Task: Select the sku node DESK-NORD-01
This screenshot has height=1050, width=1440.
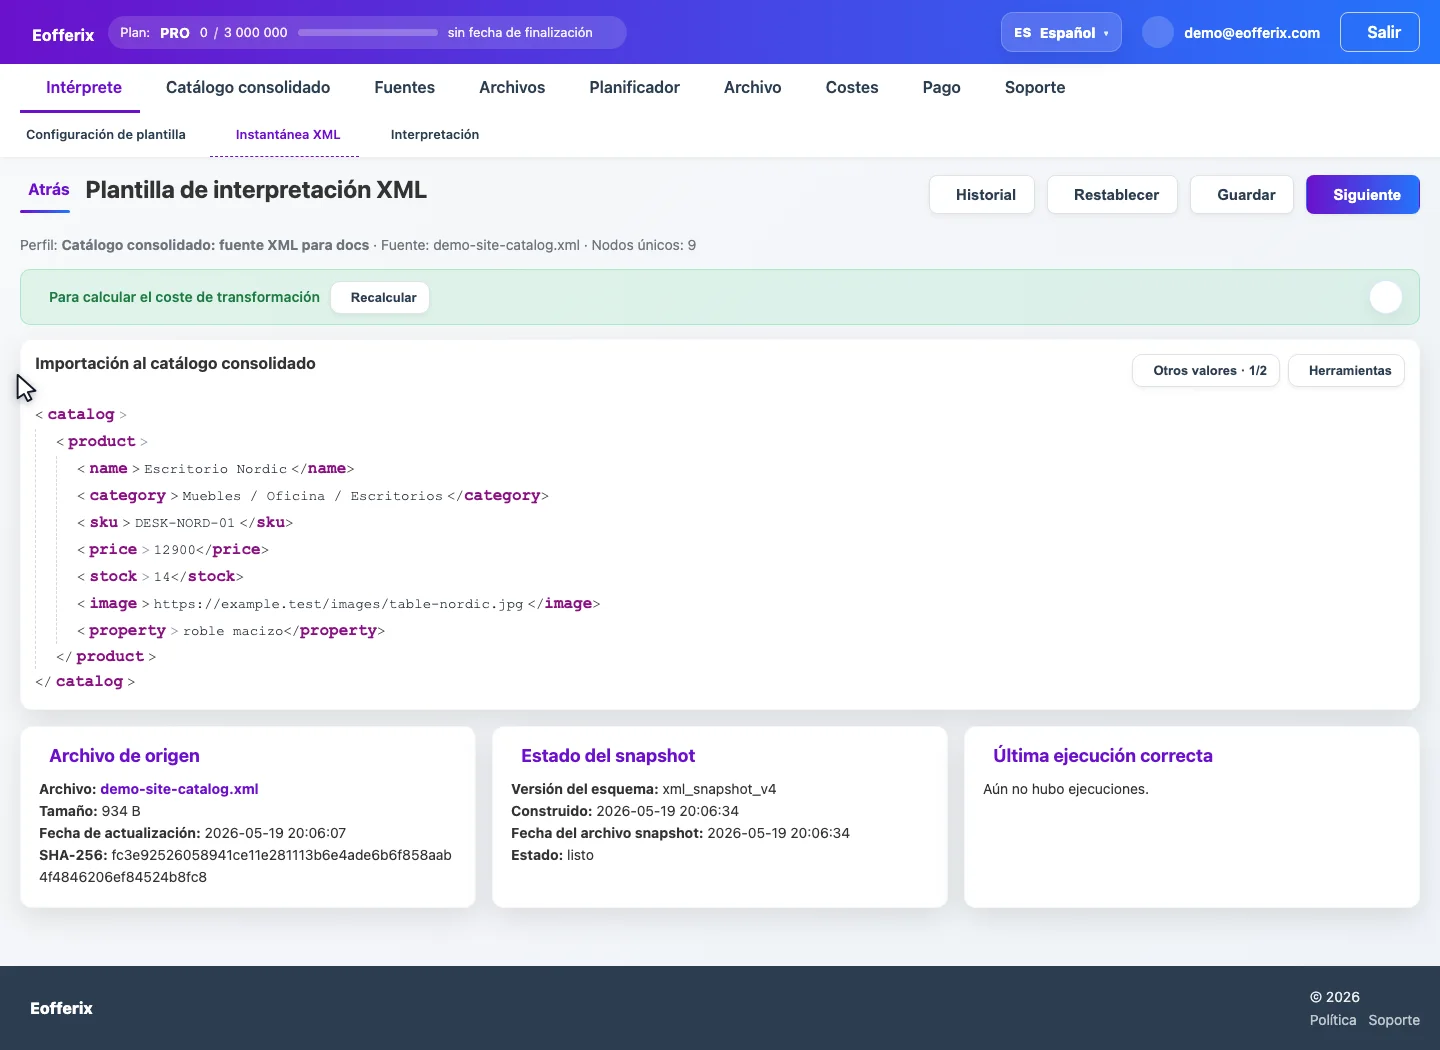Action: 185,522
